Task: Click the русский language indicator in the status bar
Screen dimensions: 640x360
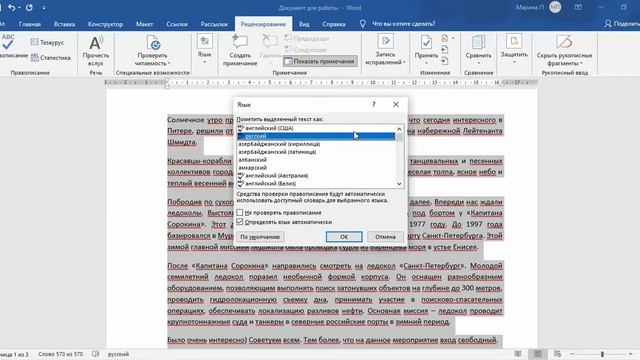Action: tap(118, 354)
